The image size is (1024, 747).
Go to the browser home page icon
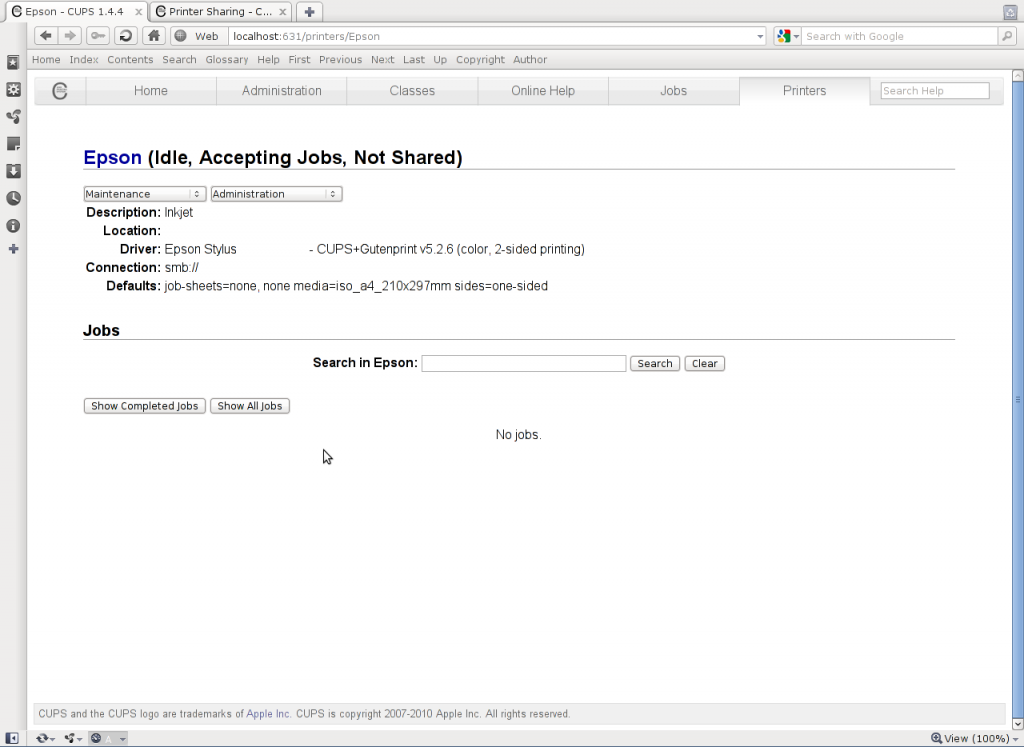coord(153,36)
